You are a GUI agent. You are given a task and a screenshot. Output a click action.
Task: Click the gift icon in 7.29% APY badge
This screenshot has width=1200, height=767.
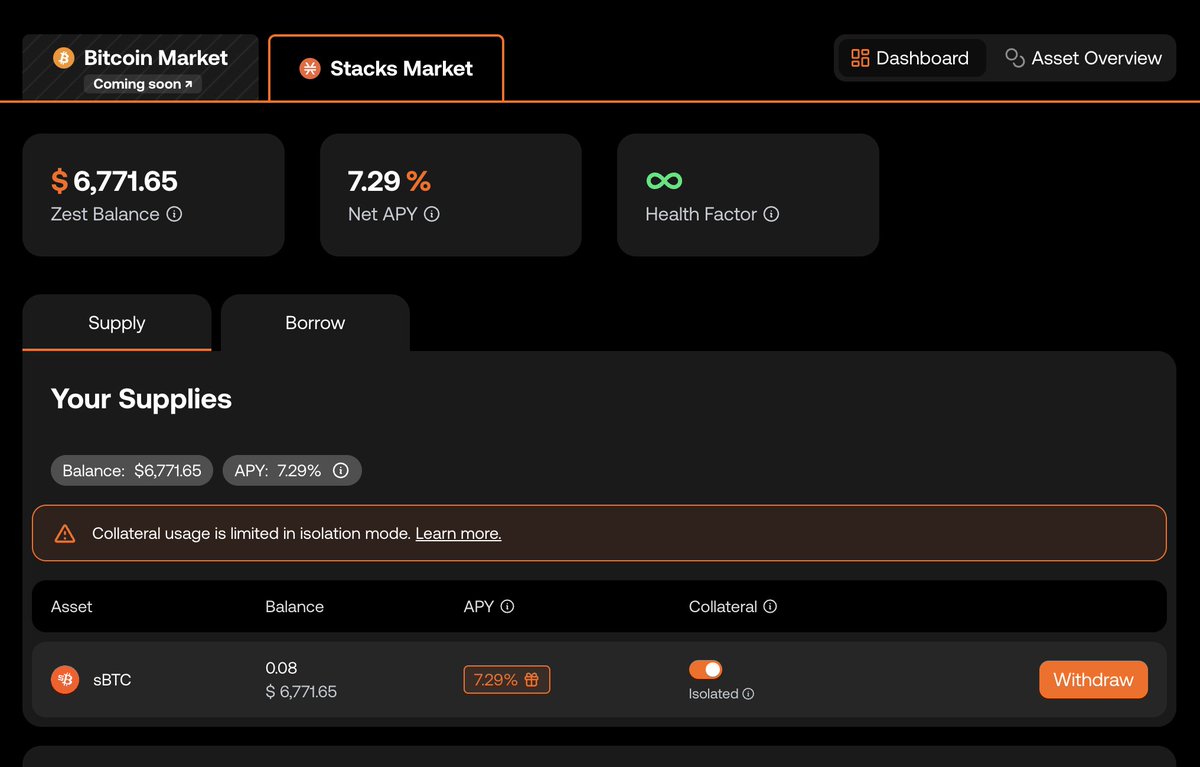pyautogui.click(x=532, y=680)
